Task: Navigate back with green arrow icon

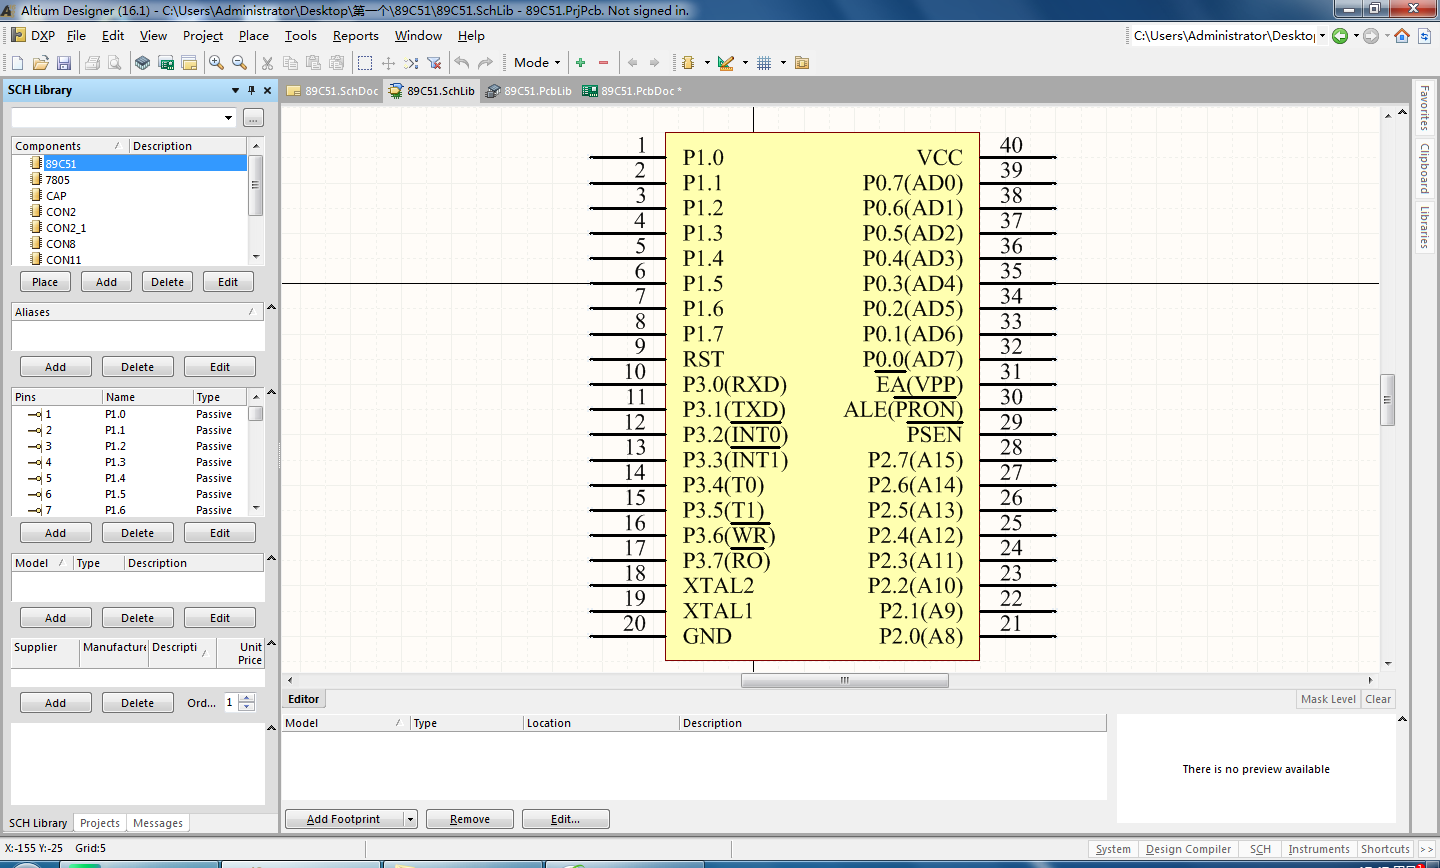Action: (x=1340, y=36)
